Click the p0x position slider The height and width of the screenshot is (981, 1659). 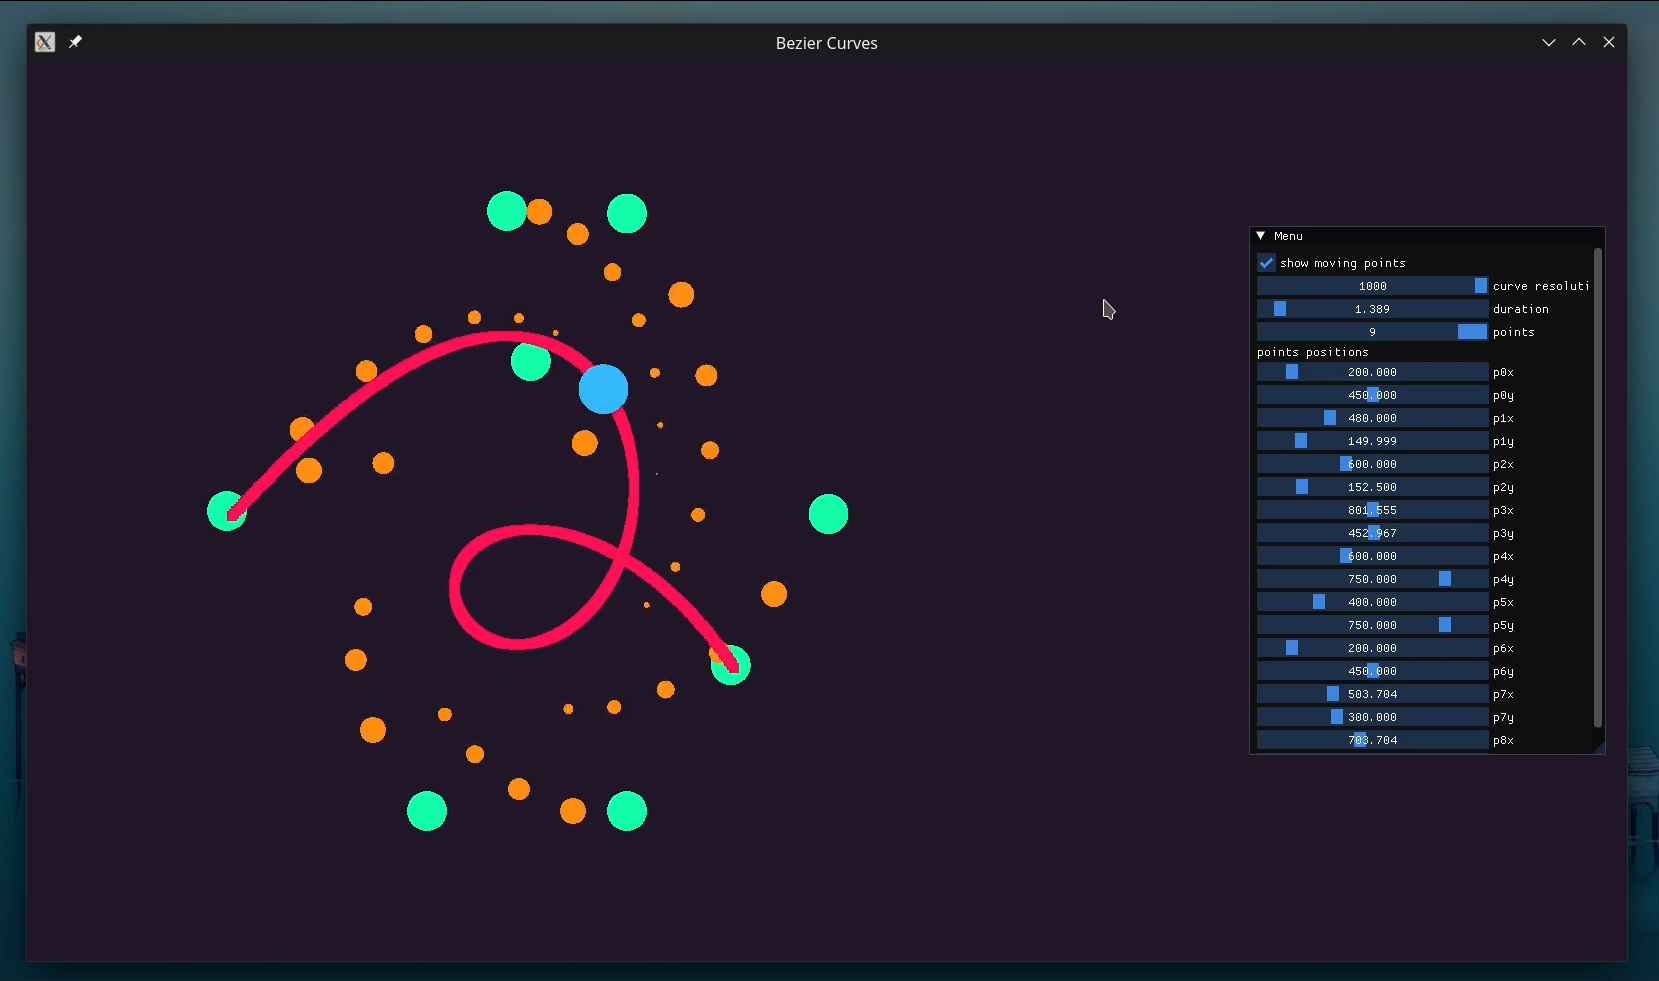pos(1372,372)
